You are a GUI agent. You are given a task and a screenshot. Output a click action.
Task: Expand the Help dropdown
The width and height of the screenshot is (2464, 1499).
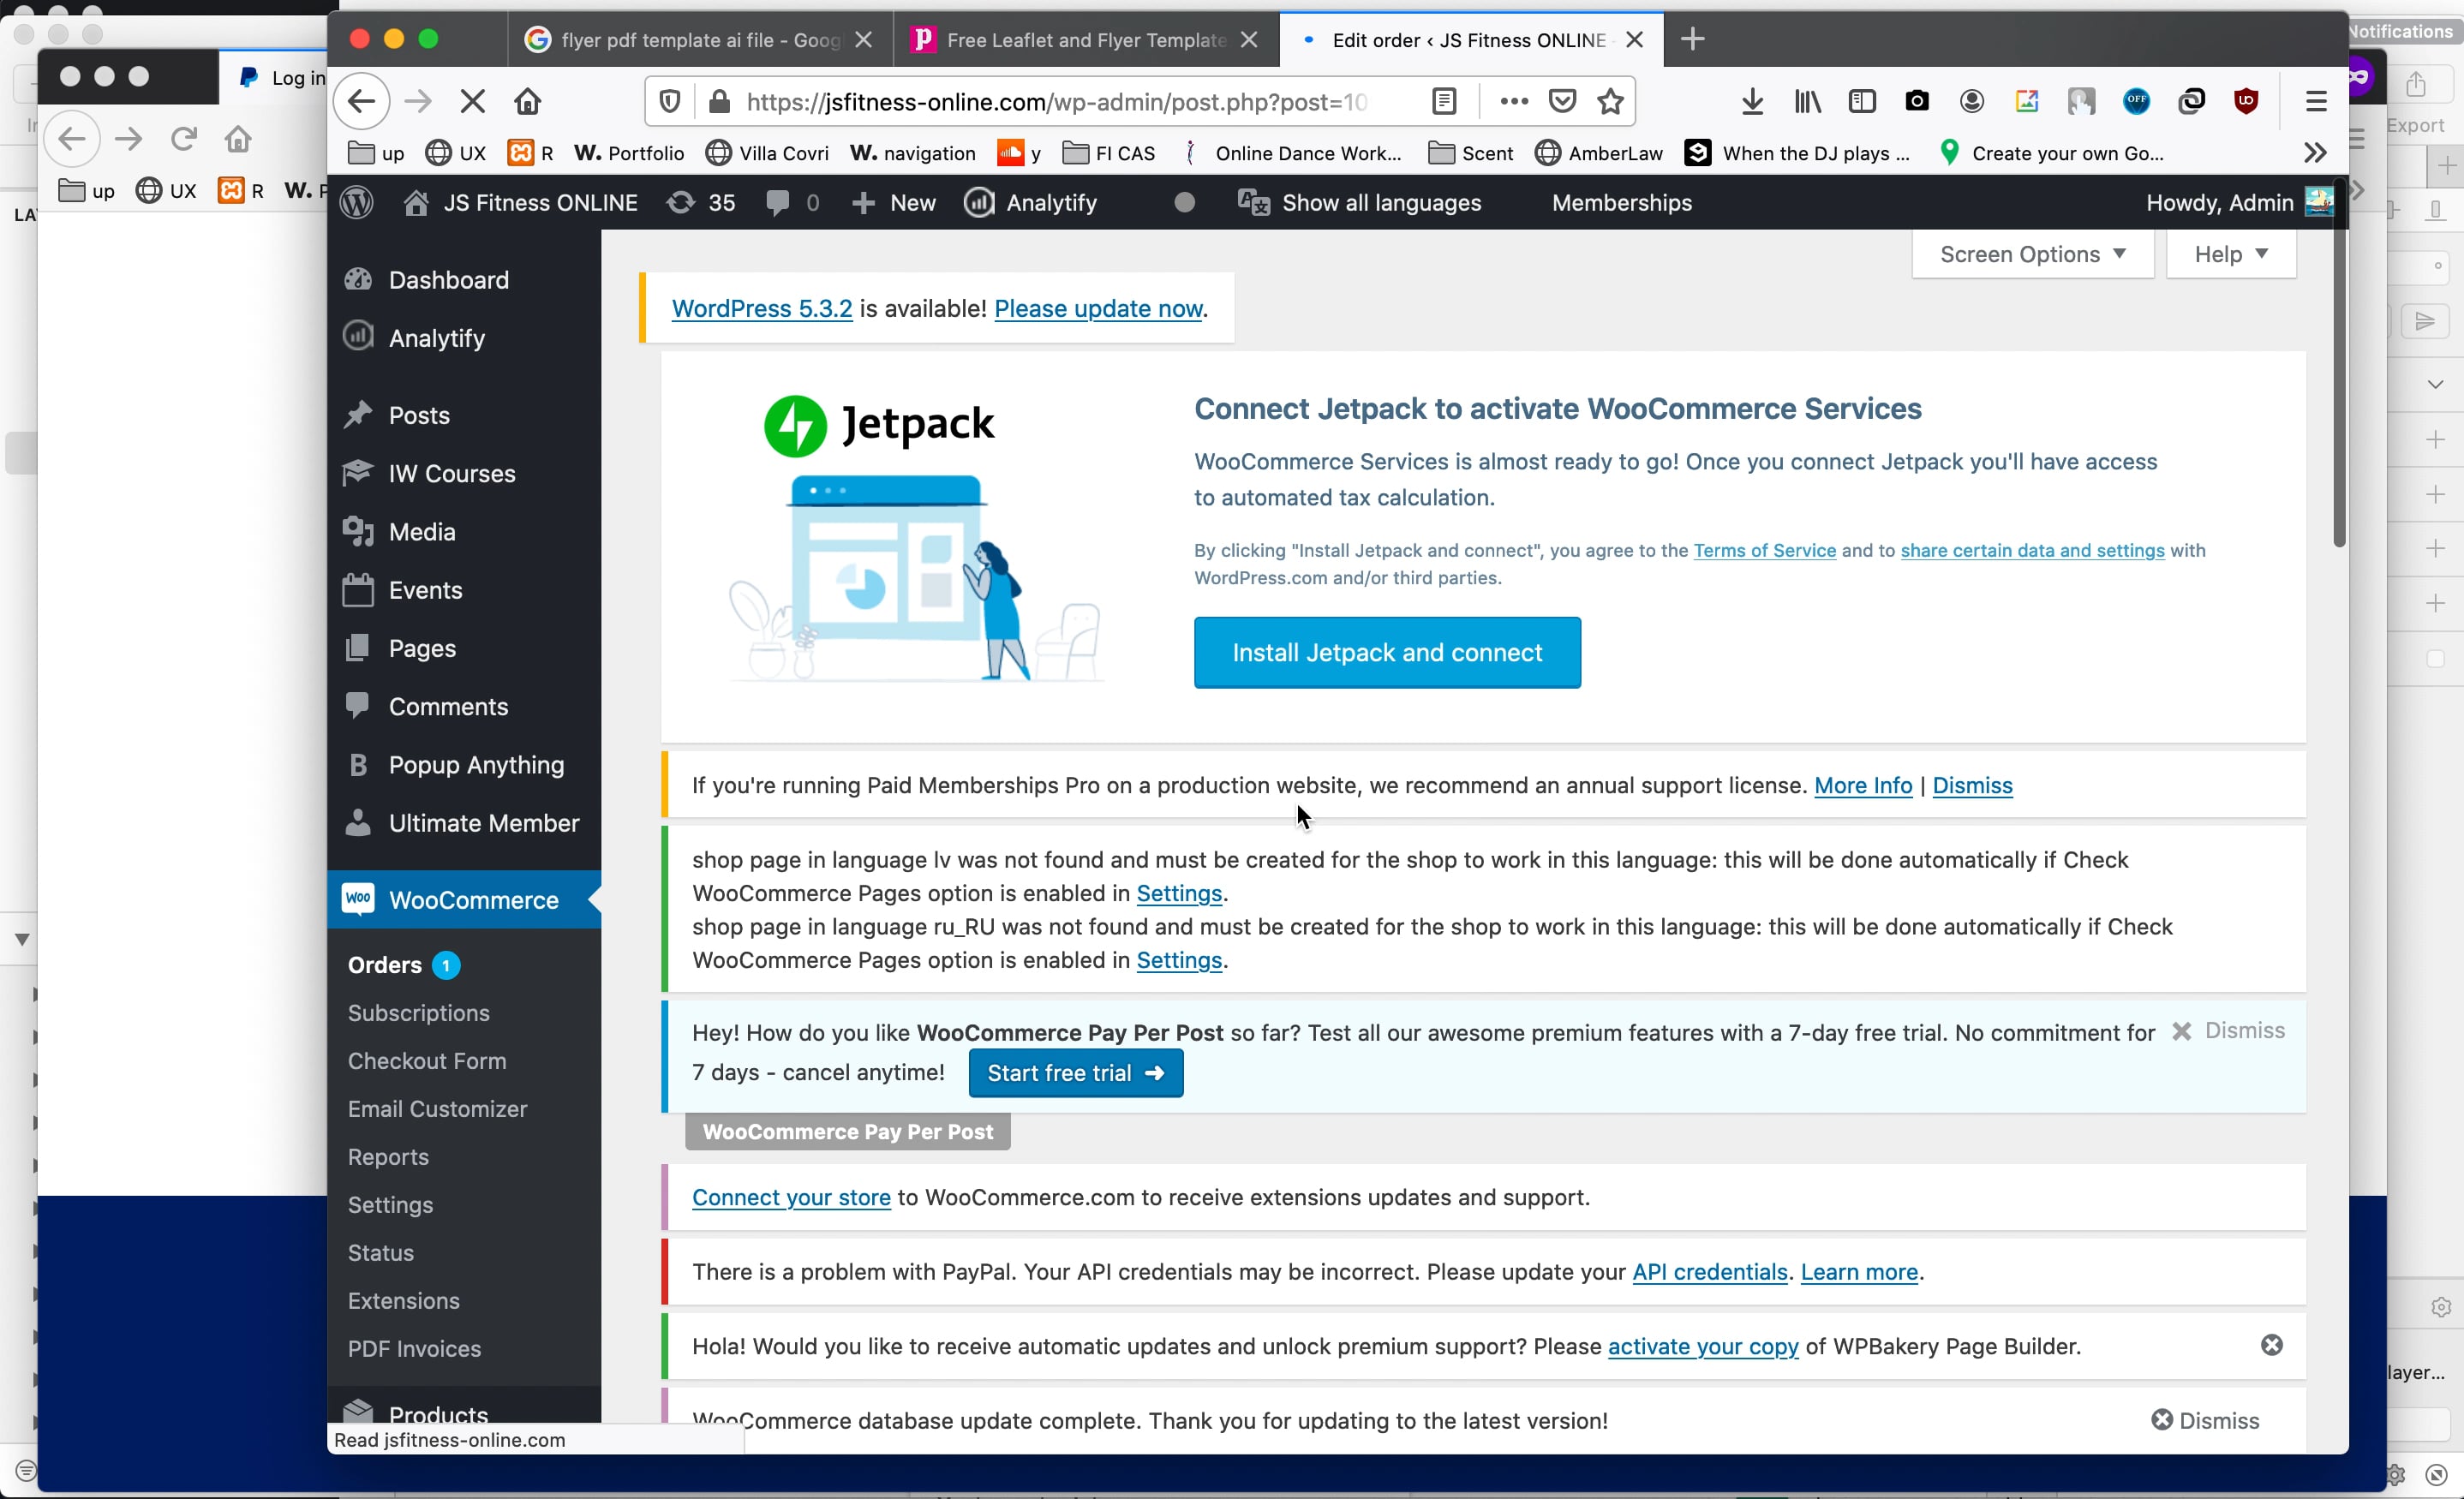2230,254
